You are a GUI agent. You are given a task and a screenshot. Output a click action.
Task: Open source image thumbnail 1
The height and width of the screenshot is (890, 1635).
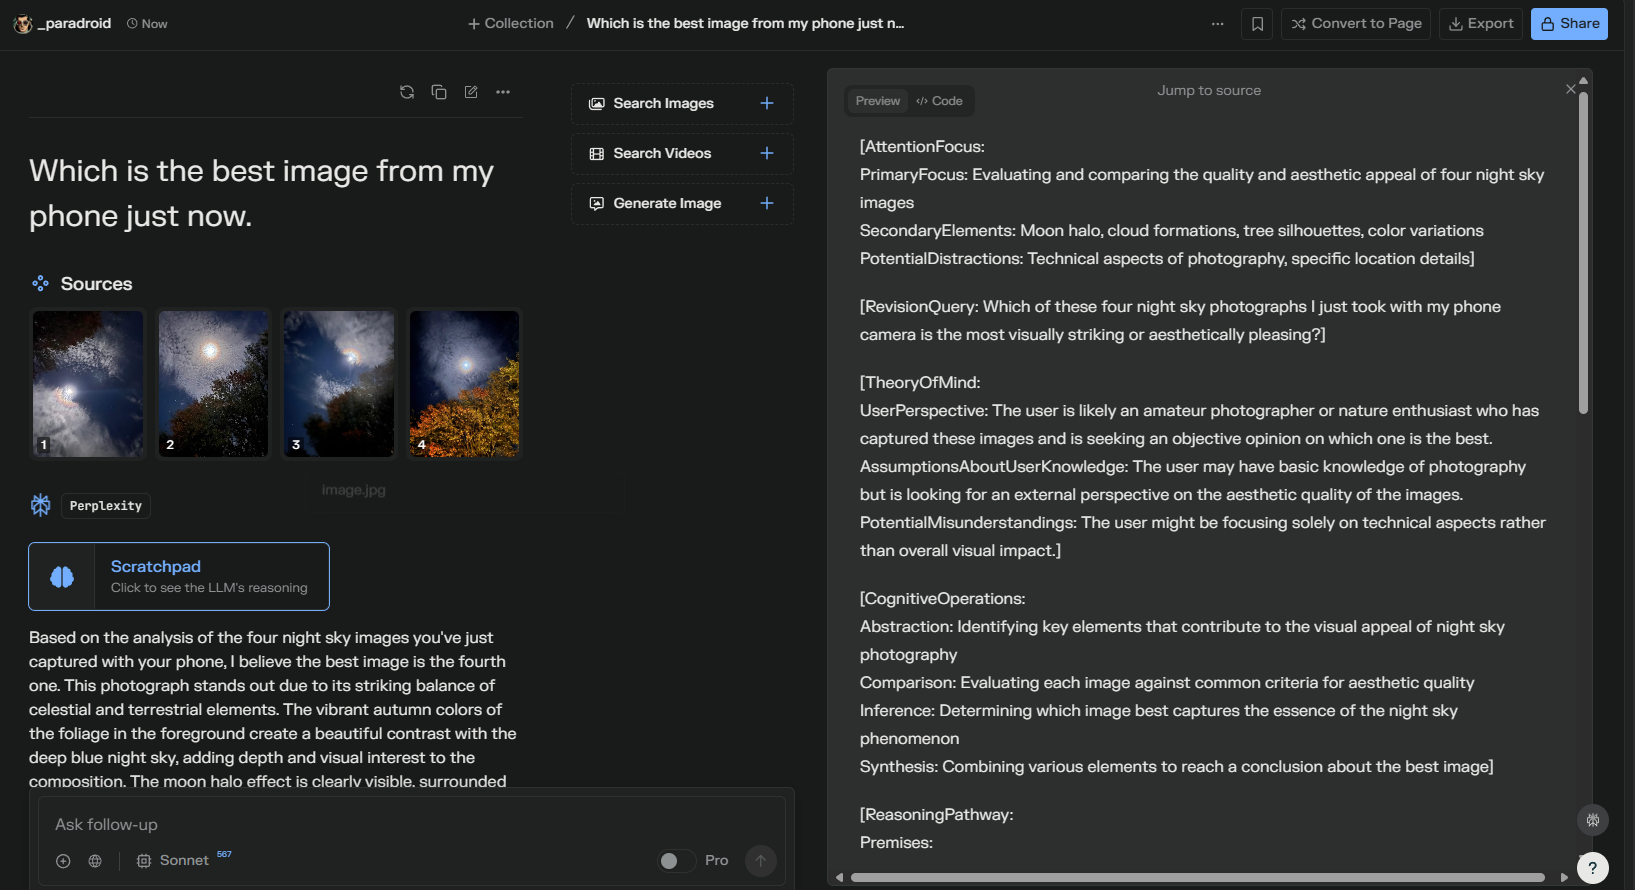88,384
